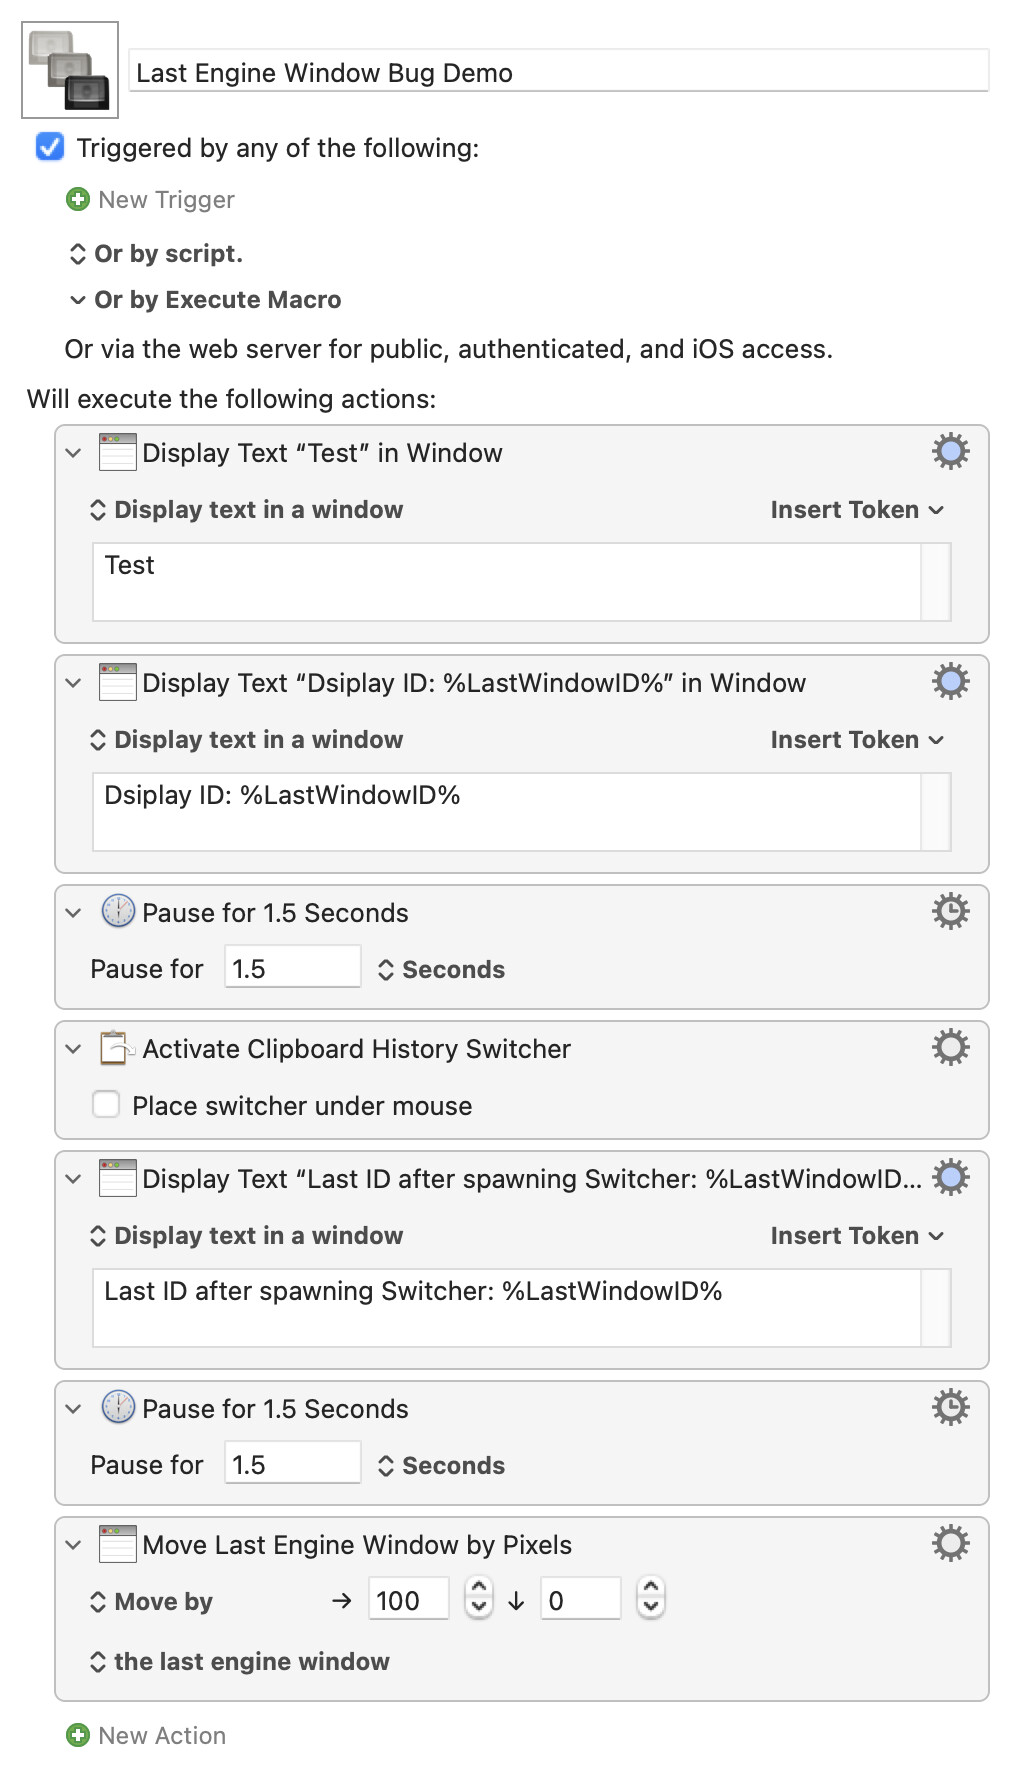Click the horizontal move stepper next to 100

[x=479, y=1600]
